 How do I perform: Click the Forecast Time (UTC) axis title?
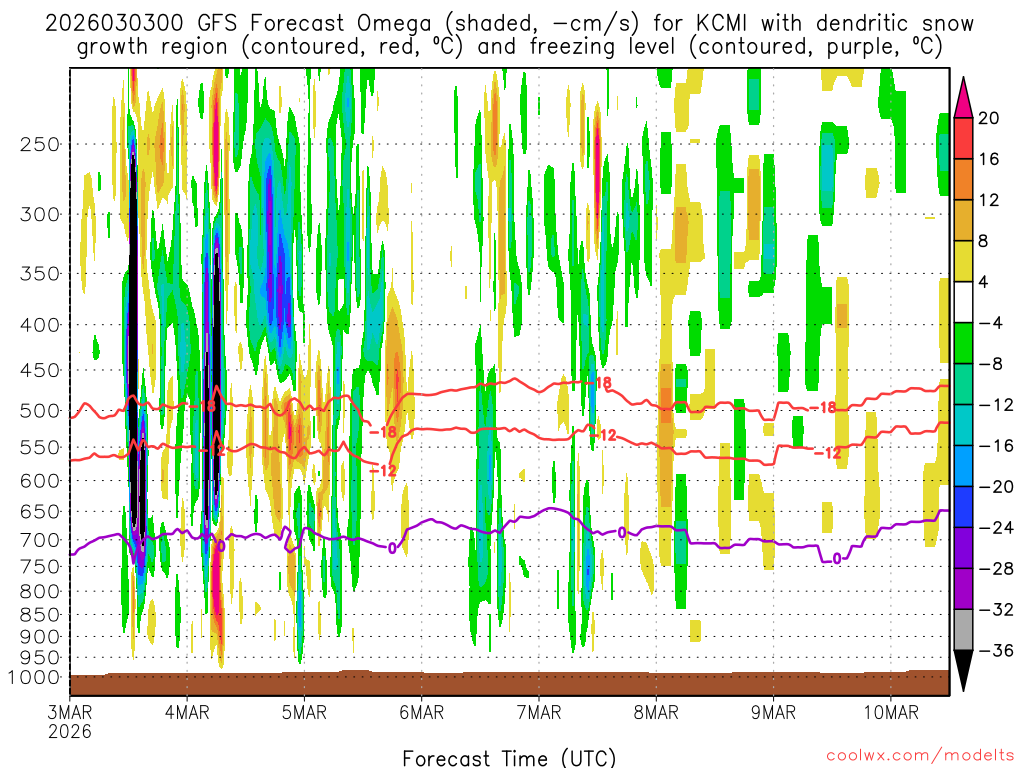pos(510,757)
